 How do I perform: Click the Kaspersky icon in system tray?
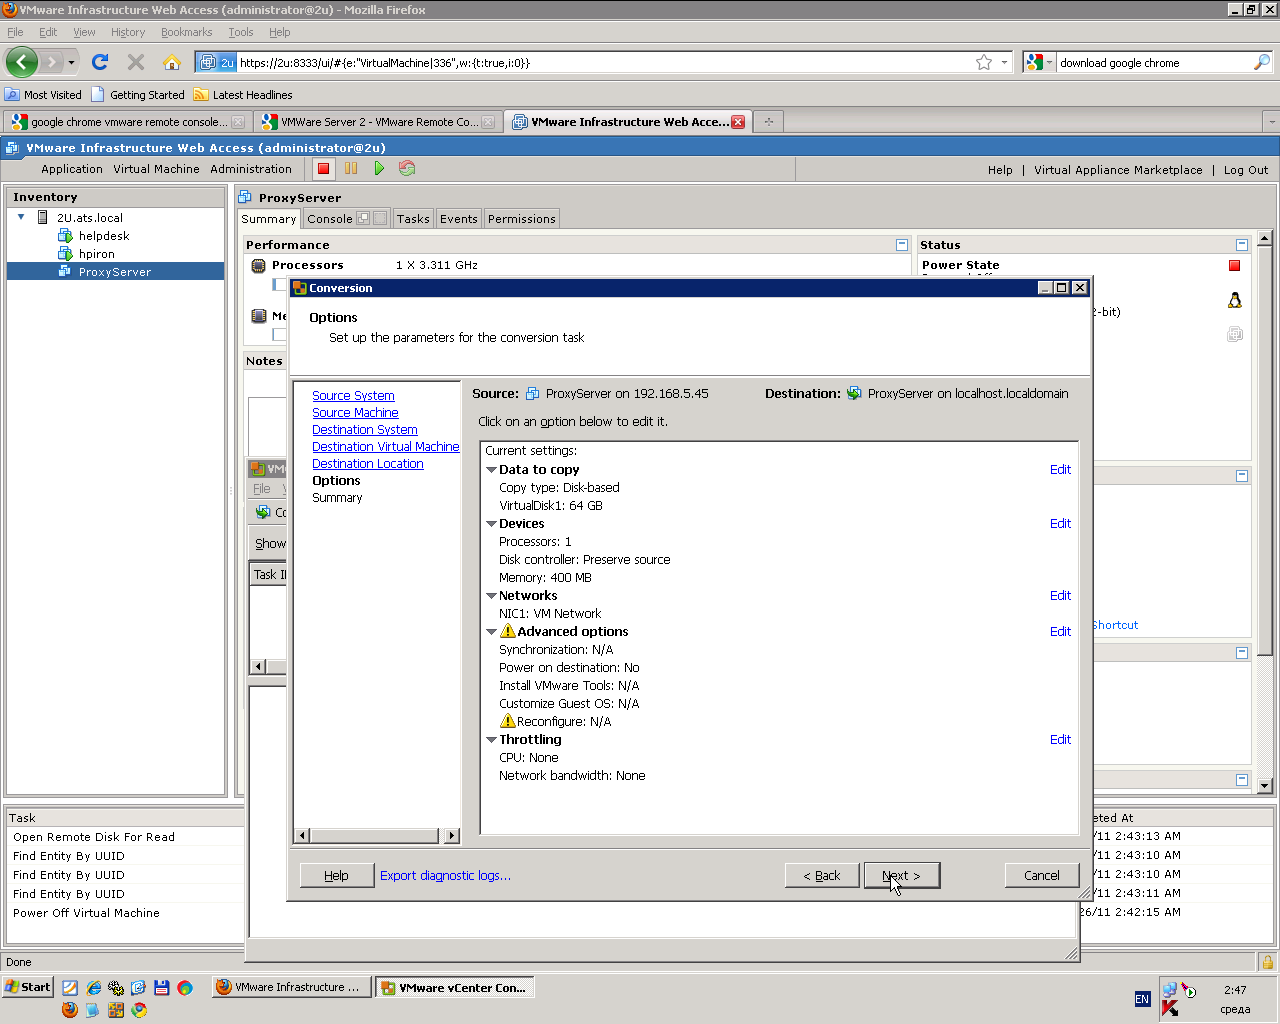point(1170,1008)
